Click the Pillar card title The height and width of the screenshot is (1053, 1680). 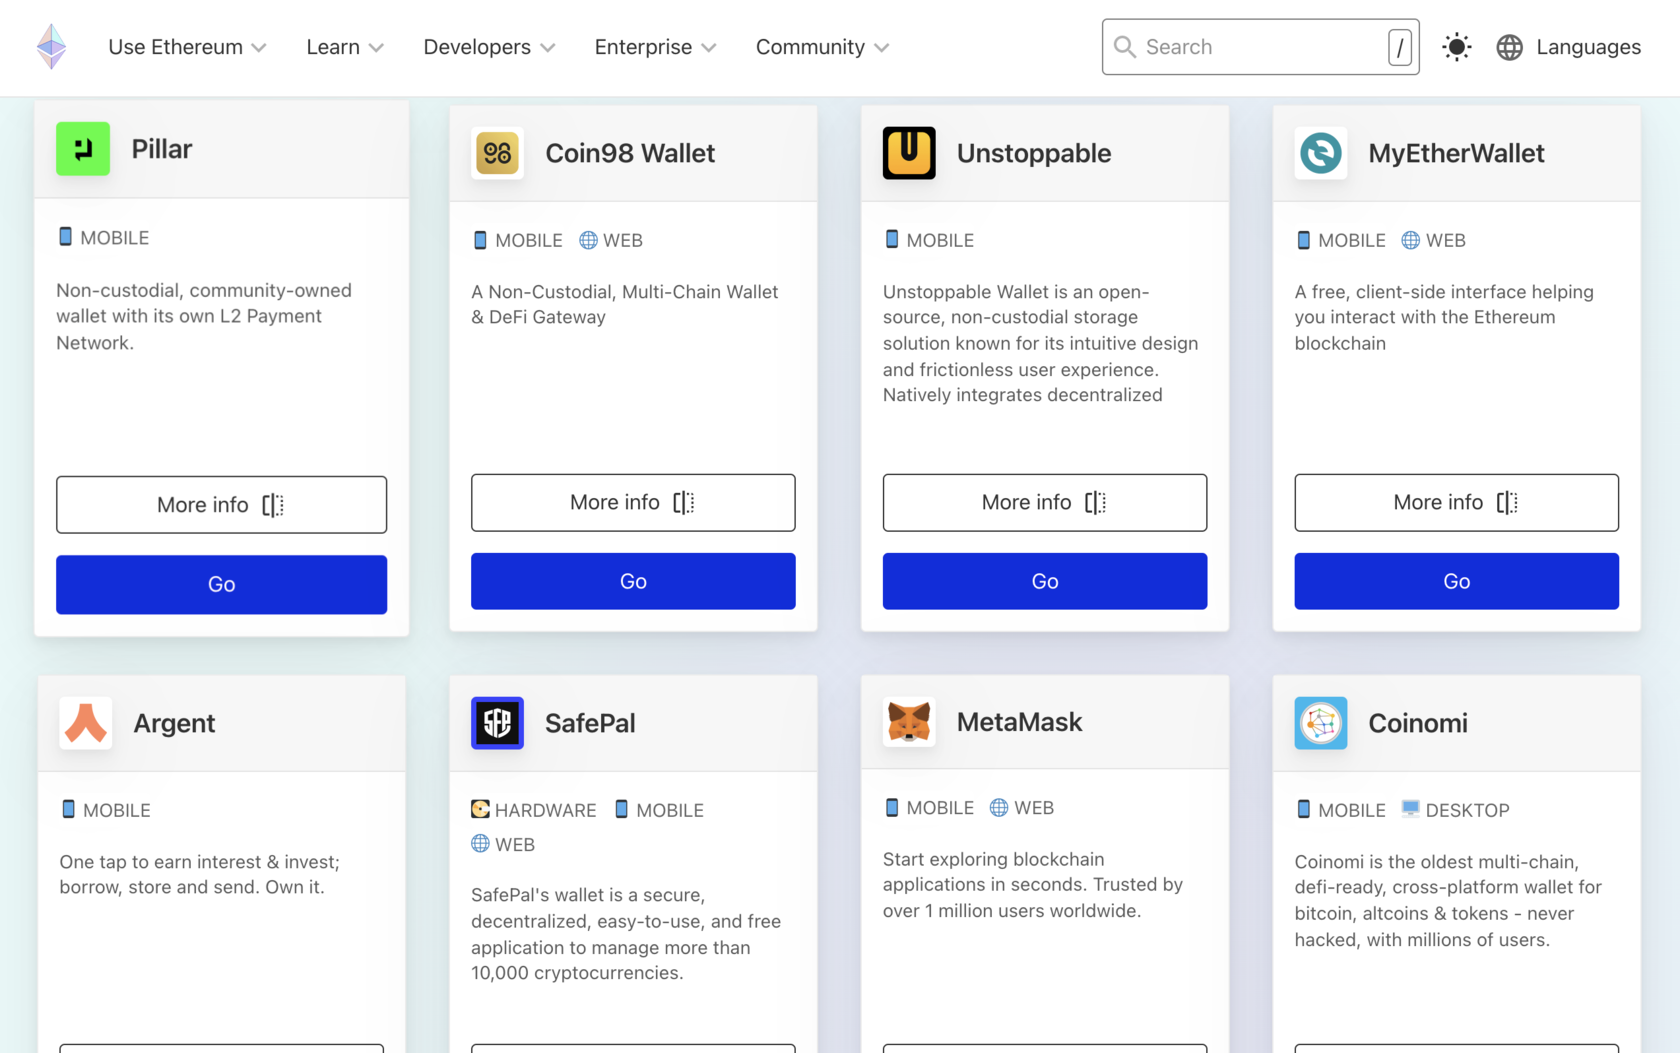162,149
